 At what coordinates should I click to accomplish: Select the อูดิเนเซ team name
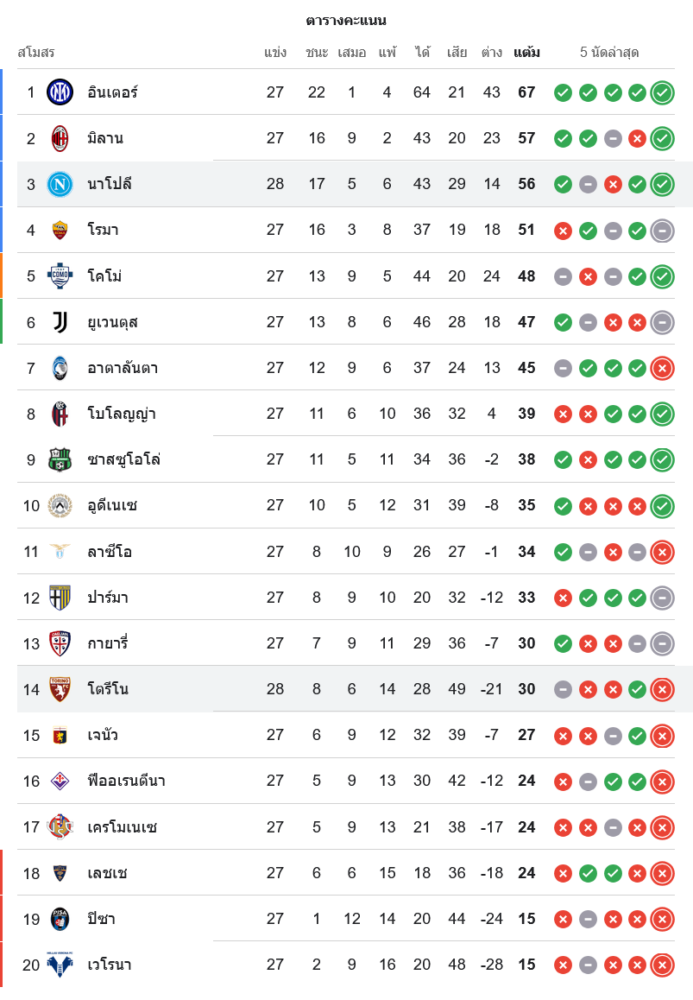(x=112, y=506)
